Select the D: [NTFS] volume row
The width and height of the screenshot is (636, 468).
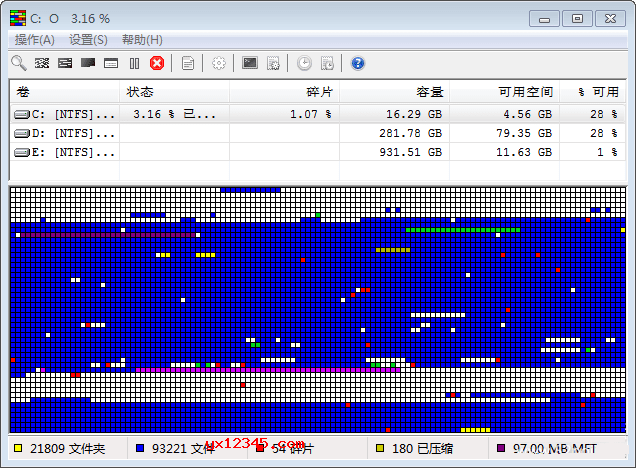click(x=318, y=133)
